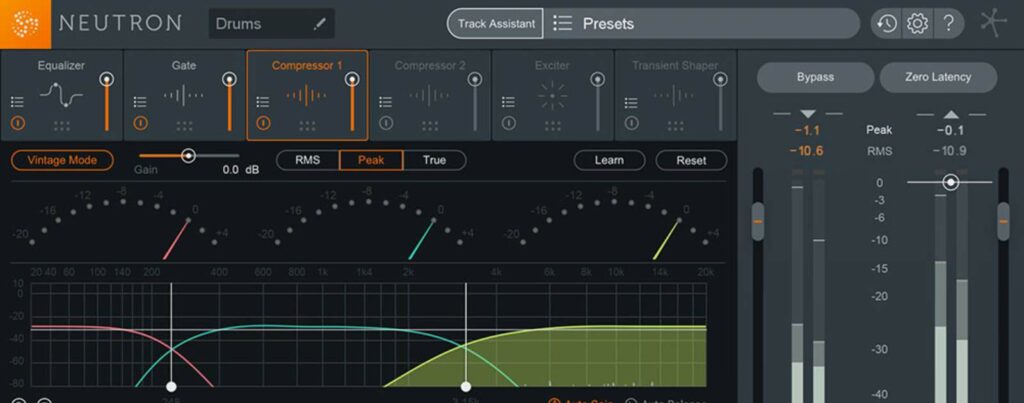This screenshot has width=1024, height=403.
Task: Select the Transient Shaper module tab
Action: pos(674,66)
